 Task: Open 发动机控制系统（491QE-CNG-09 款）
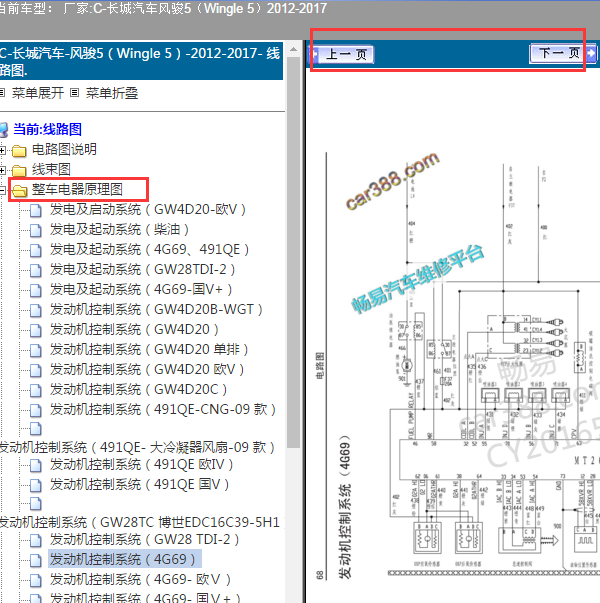[x=163, y=410]
